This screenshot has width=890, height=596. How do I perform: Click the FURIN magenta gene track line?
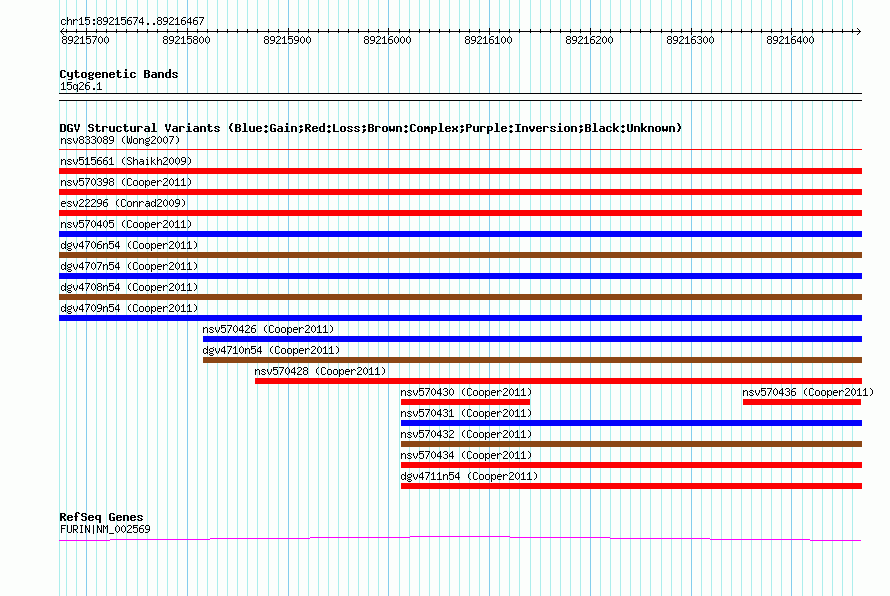point(460,538)
